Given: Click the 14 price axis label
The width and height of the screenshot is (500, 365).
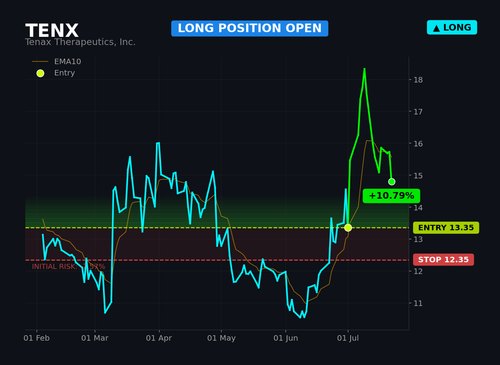Looking at the screenshot, I should pyautogui.click(x=418, y=208).
